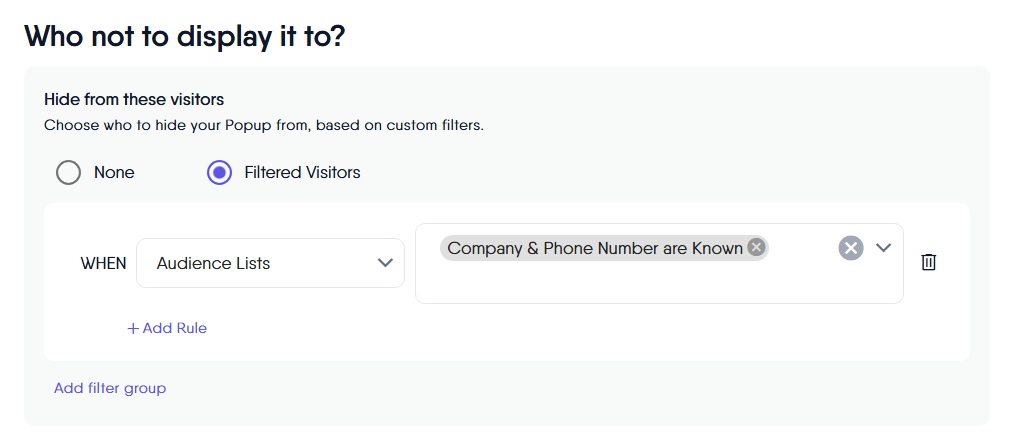
Task: Expand the audience list values dropdown arrow
Action: click(883, 248)
